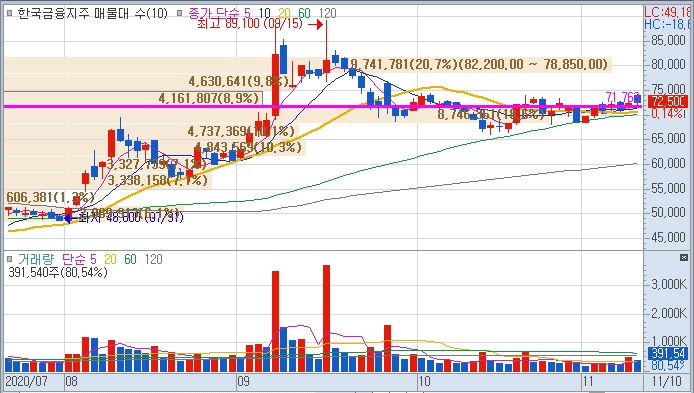694x393 pixels.
Task: Click the 4,630,641(9.8%) volume profile bar
Action: coord(146,81)
